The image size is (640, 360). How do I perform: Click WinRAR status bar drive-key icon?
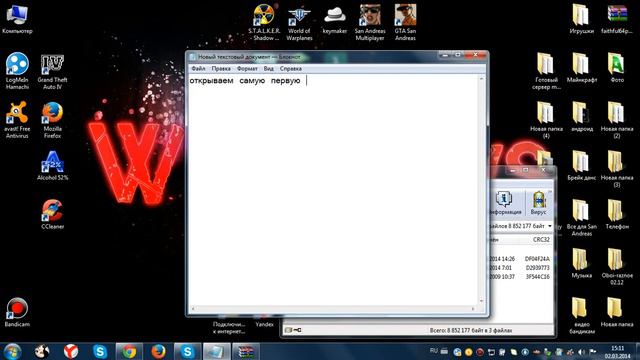point(293,330)
